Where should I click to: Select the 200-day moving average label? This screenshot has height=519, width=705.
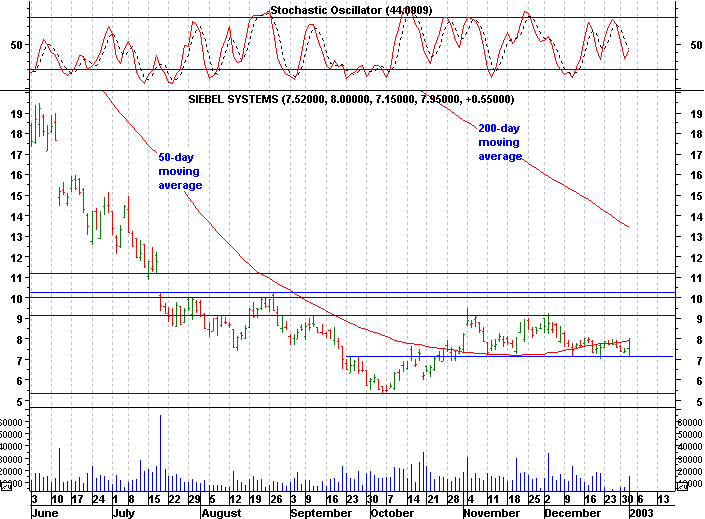point(500,142)
